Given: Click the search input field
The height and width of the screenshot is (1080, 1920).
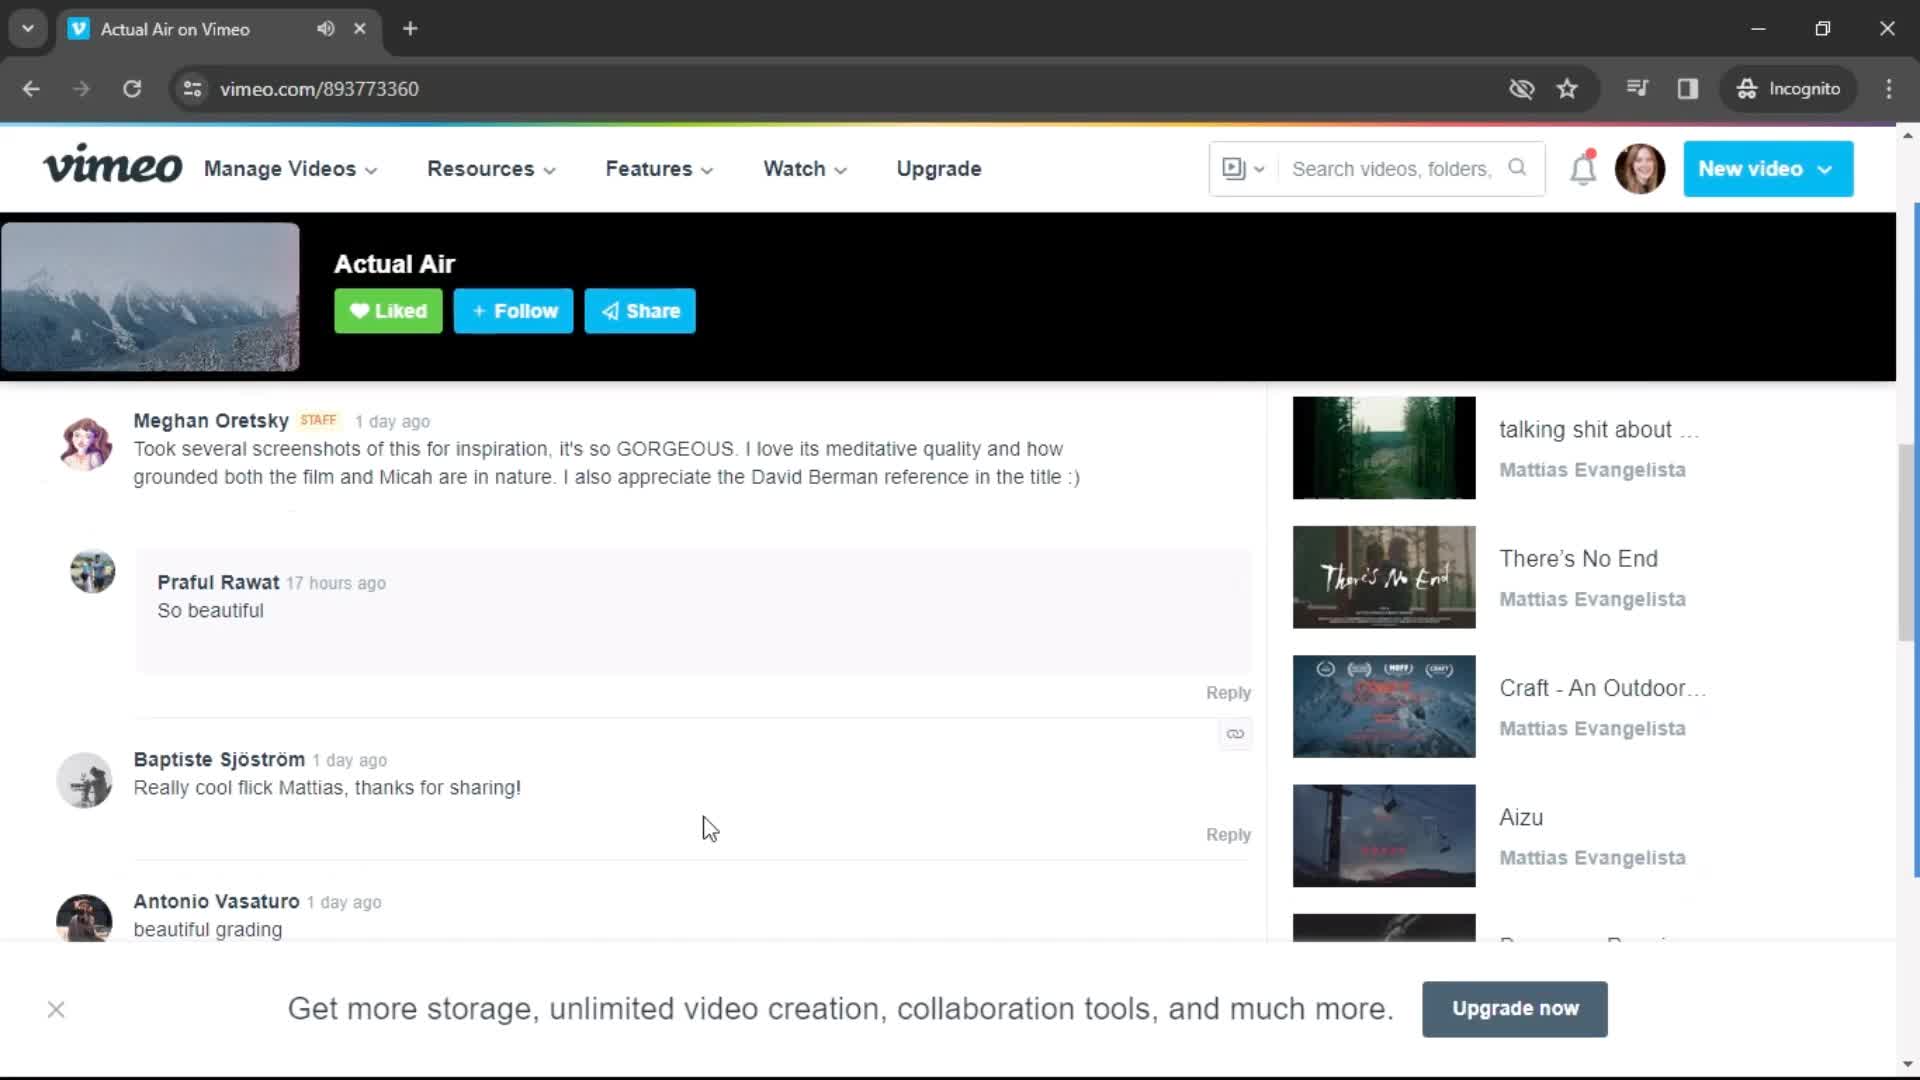Looking at the screenshot, I should pos(1391,169).
